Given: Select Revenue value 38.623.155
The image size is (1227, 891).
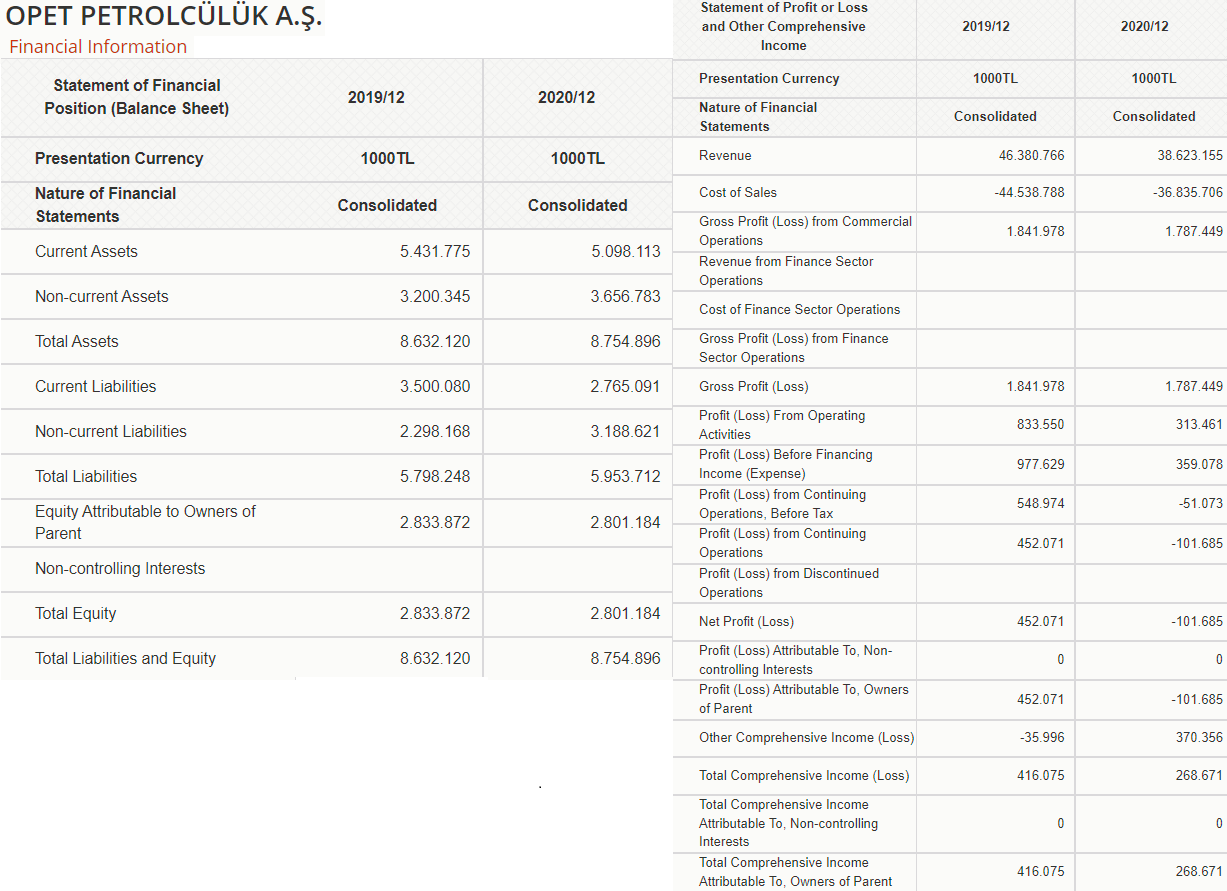Looking at the screenshot, I should (x=1190, y=155).
